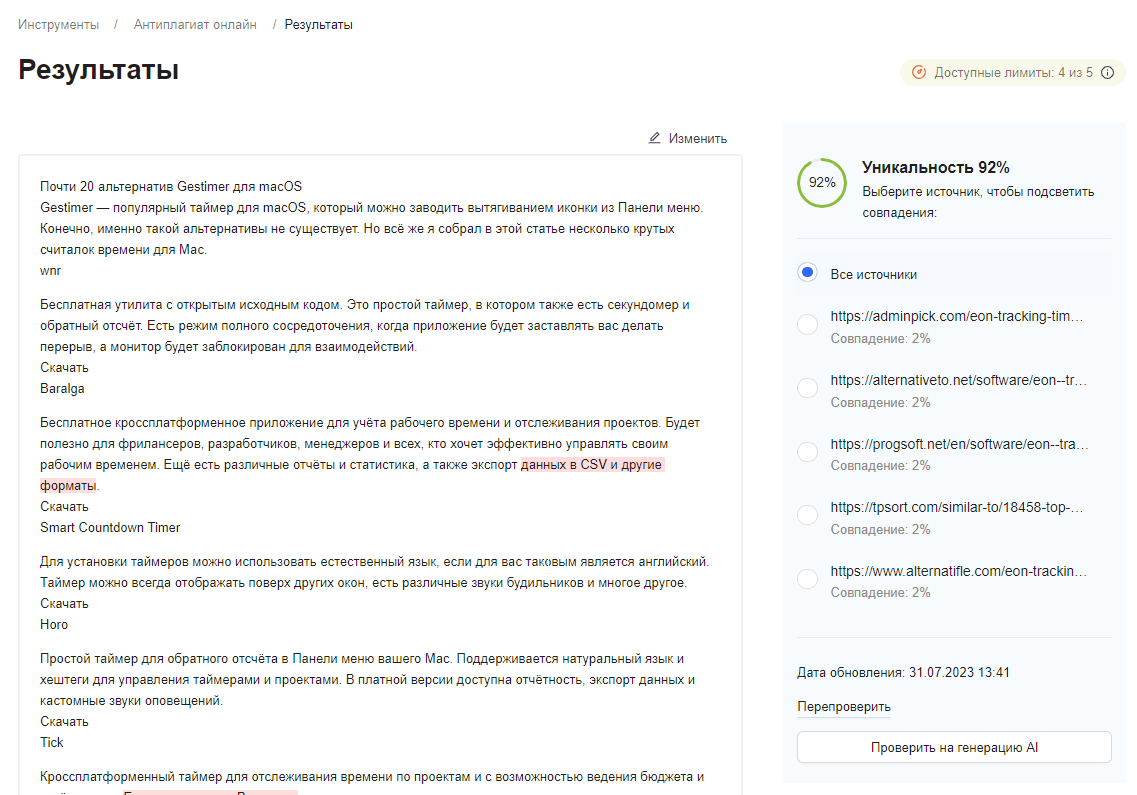Select the adminpick.com source radio button
The image size is (1137, 795).
(807, 324)
